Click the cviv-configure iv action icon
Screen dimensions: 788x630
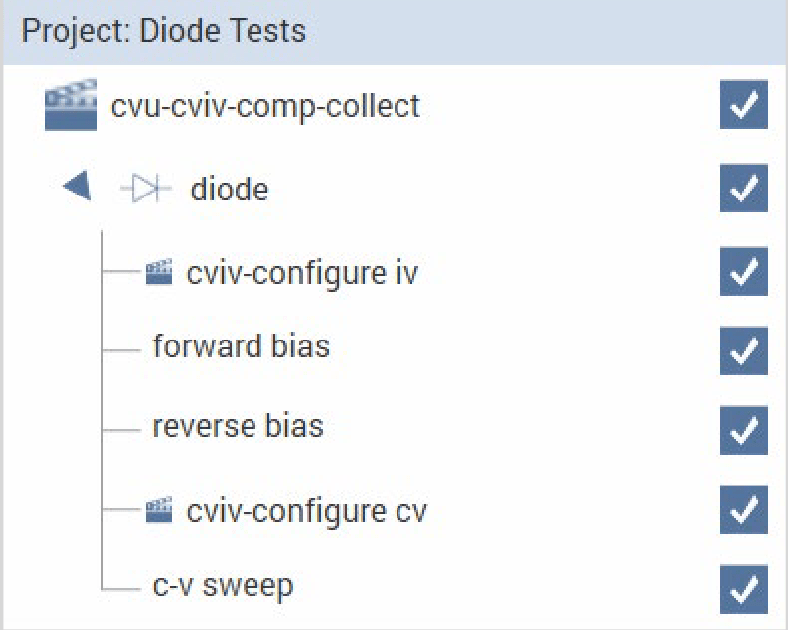point(160,272)
